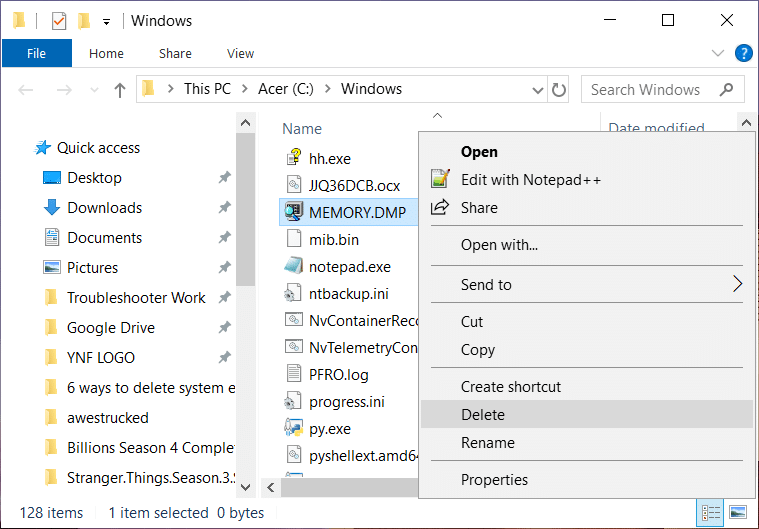Expand the ribbon with the chevron

[x=717, y=53]
